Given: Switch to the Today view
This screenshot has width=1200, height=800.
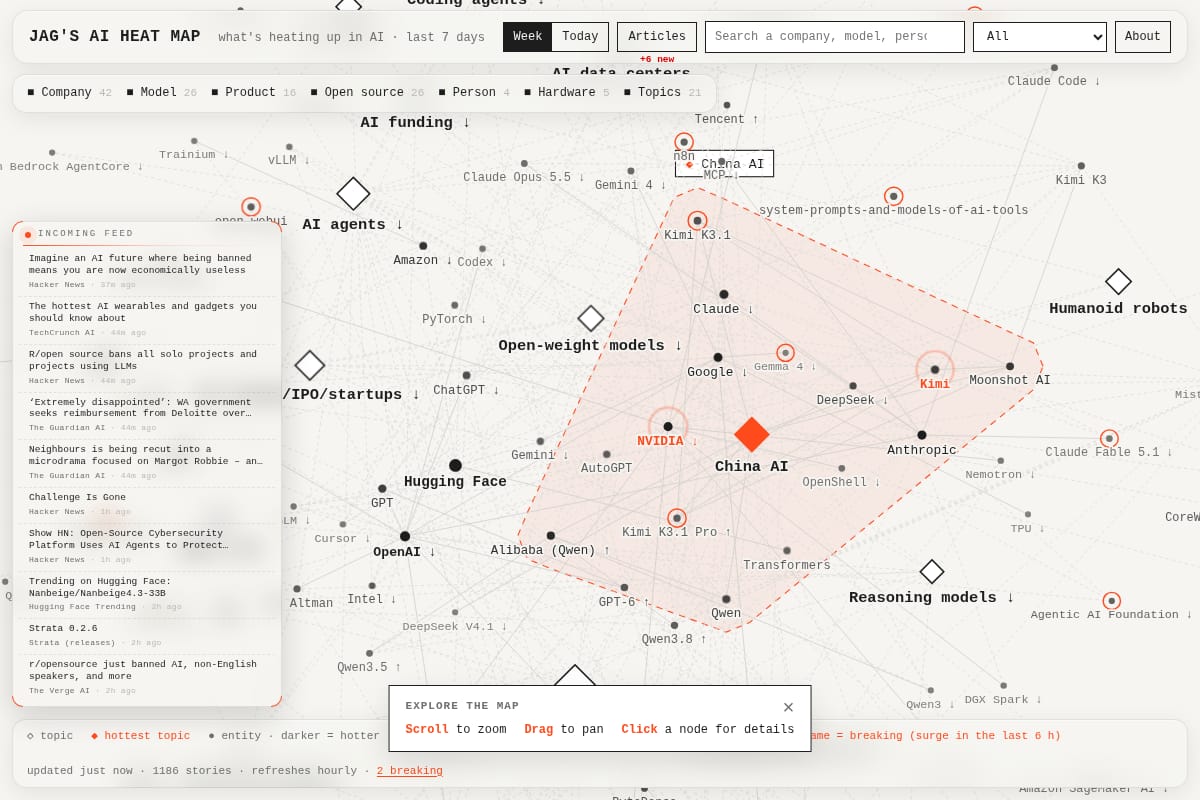Looking at the screenshot, I should [580, 37].
